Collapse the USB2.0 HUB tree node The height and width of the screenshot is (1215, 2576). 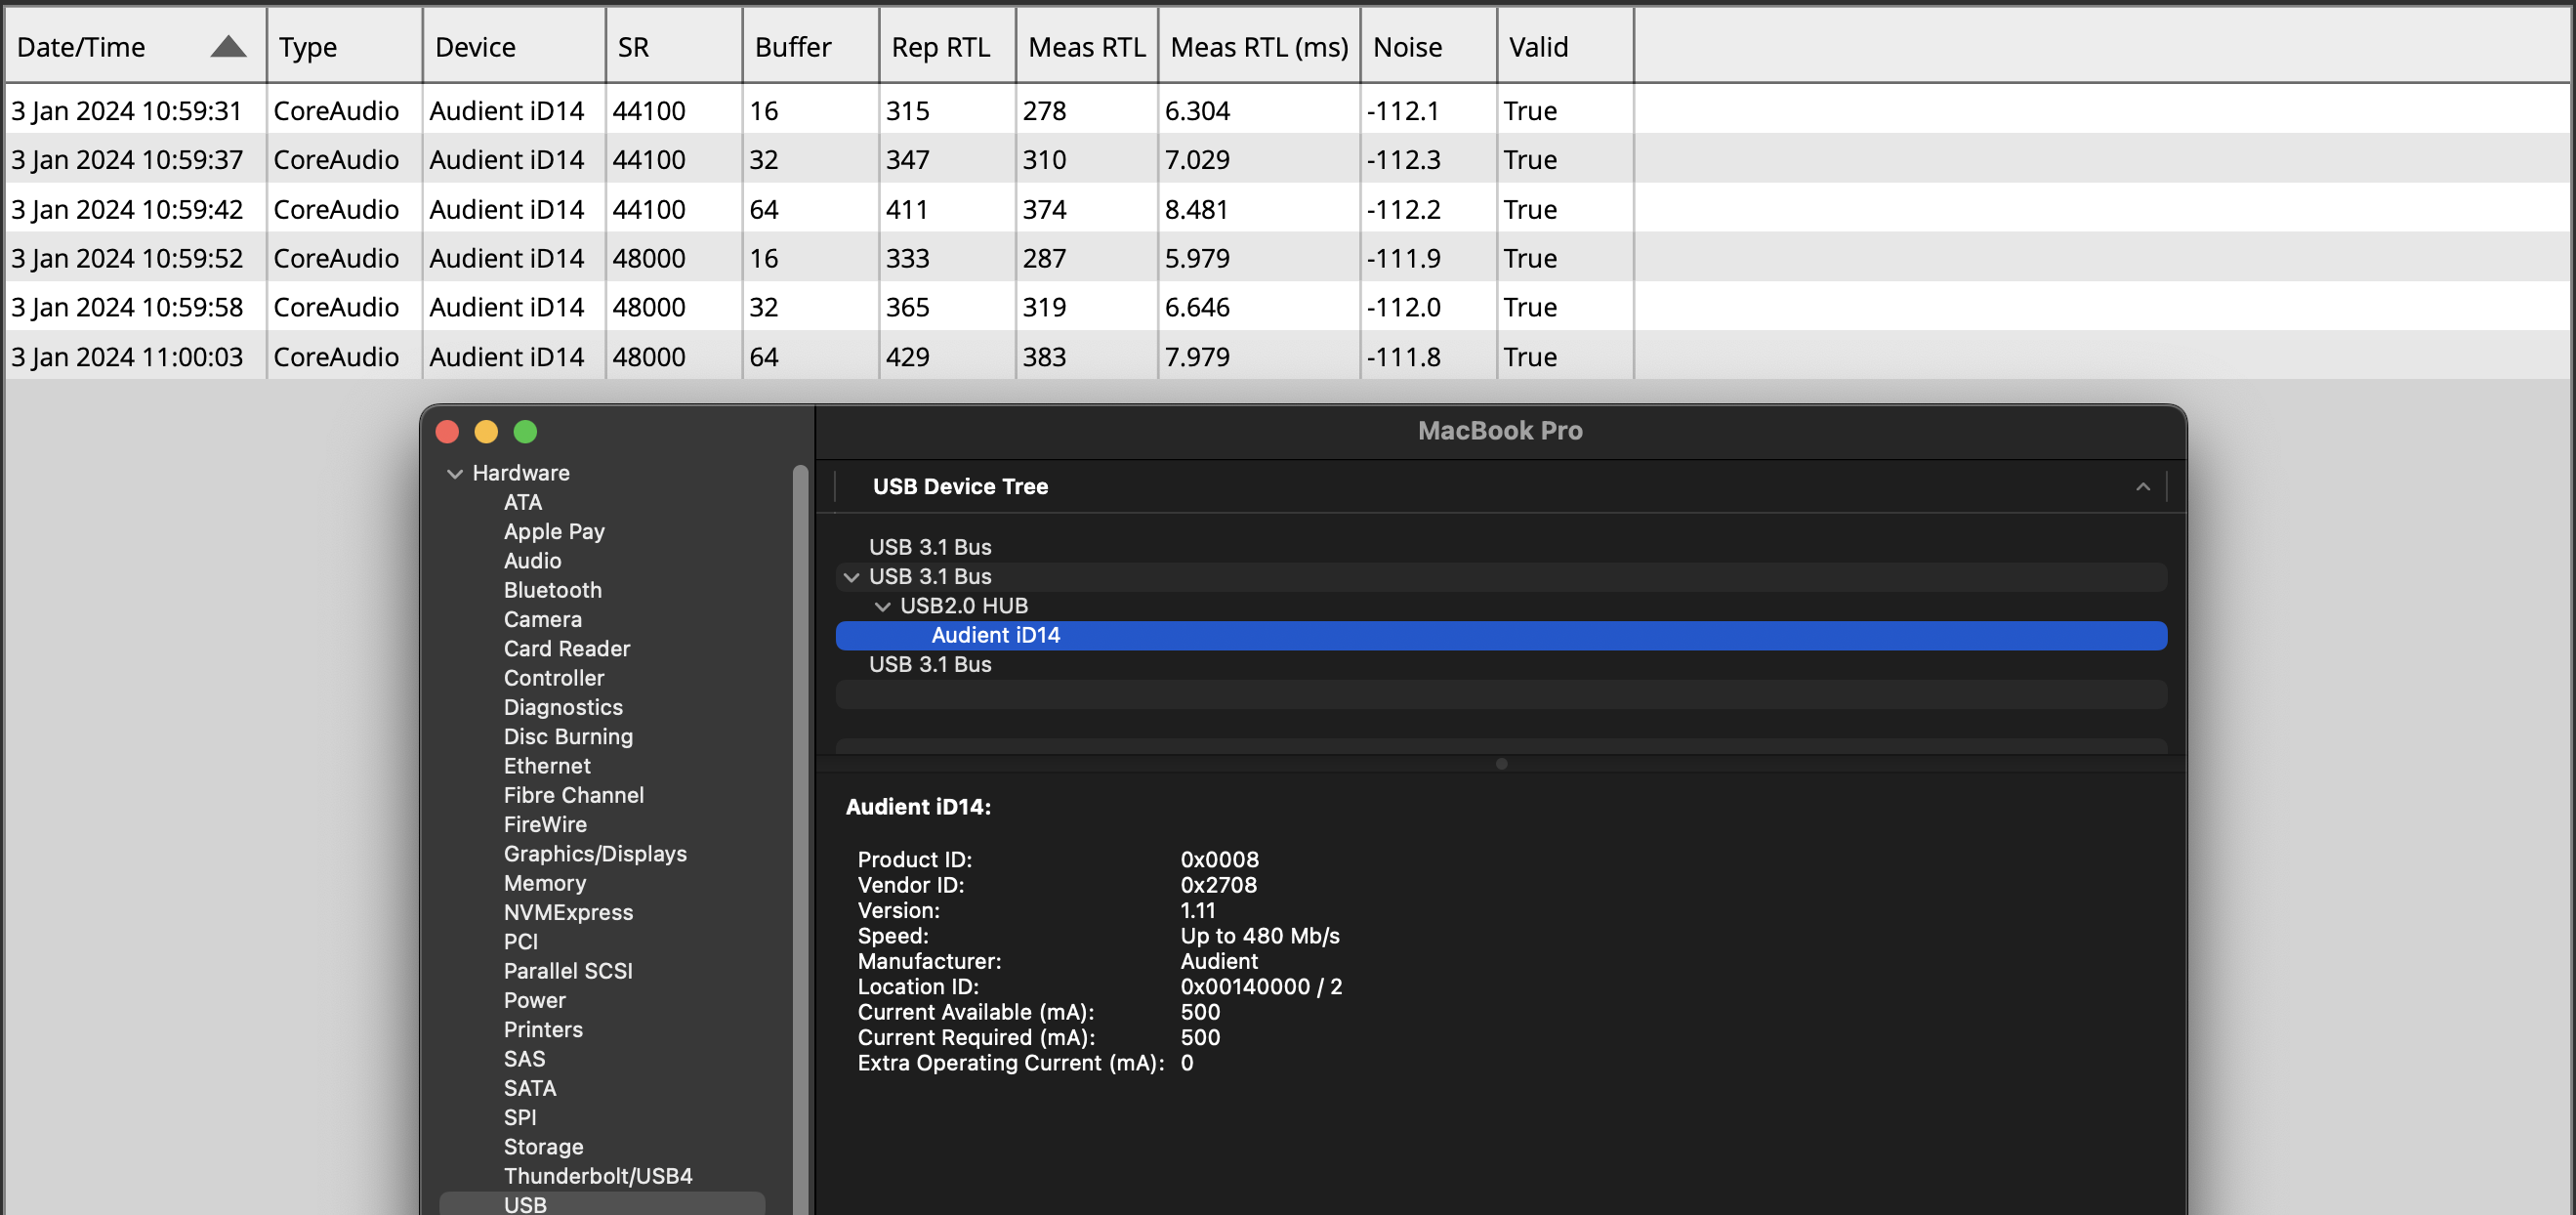click(x=882, y=606)
